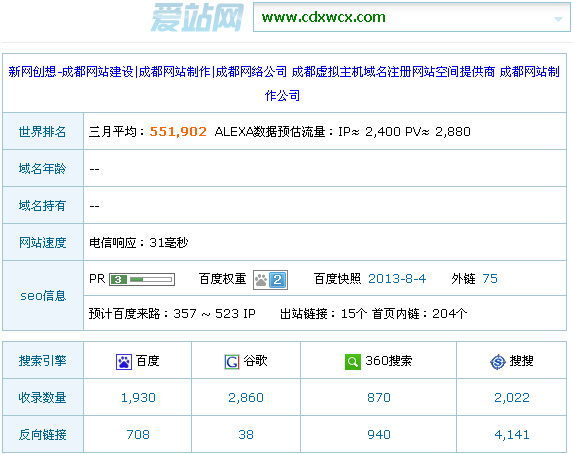The width and height of the screenshot is (573, 454).
Task: Open the world rank 551,902 link
Action: [x=178, y=132]
